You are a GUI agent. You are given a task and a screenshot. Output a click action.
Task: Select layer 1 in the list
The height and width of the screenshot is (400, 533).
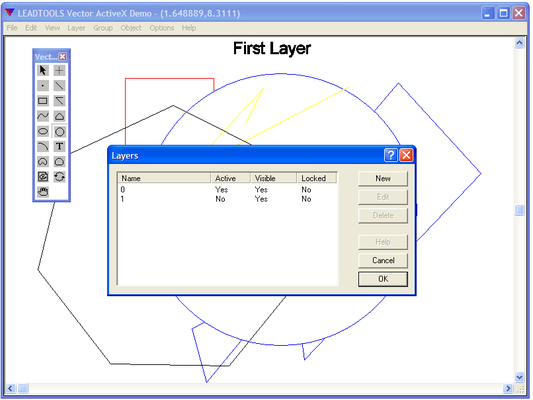pyautogui.click(x=227, y=199)
